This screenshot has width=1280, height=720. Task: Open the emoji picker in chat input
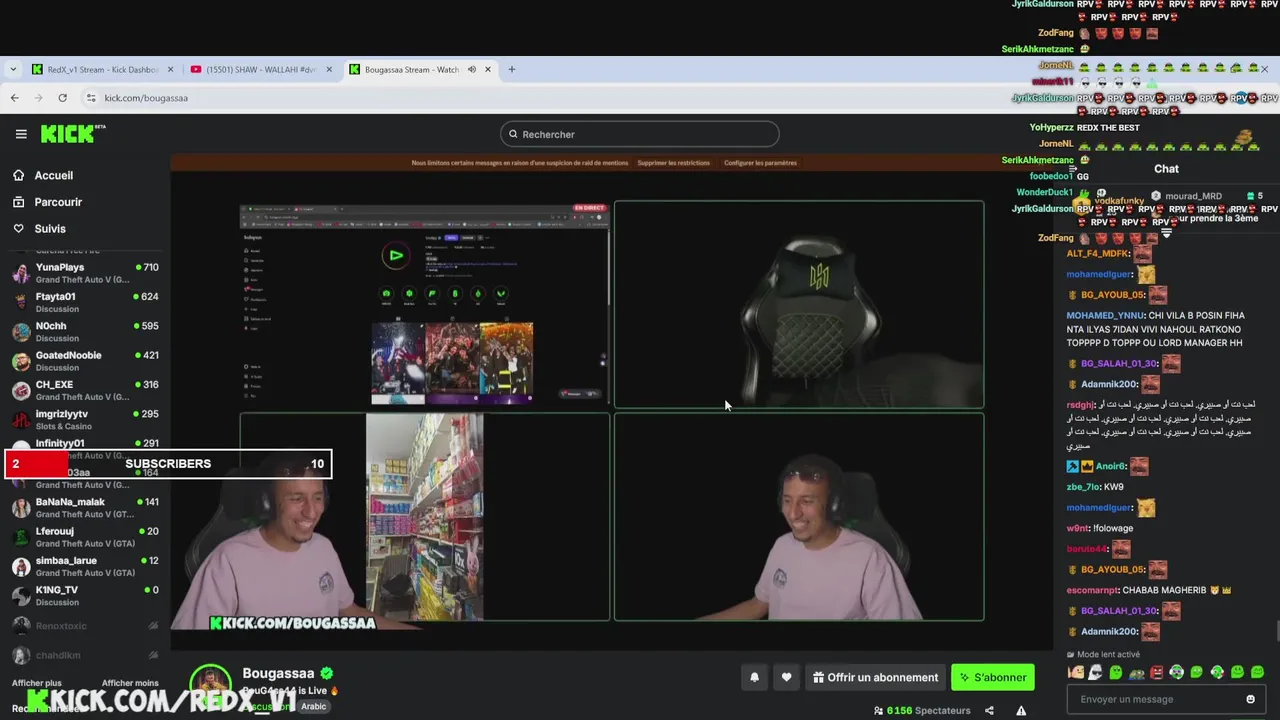tap(1250, 699)
